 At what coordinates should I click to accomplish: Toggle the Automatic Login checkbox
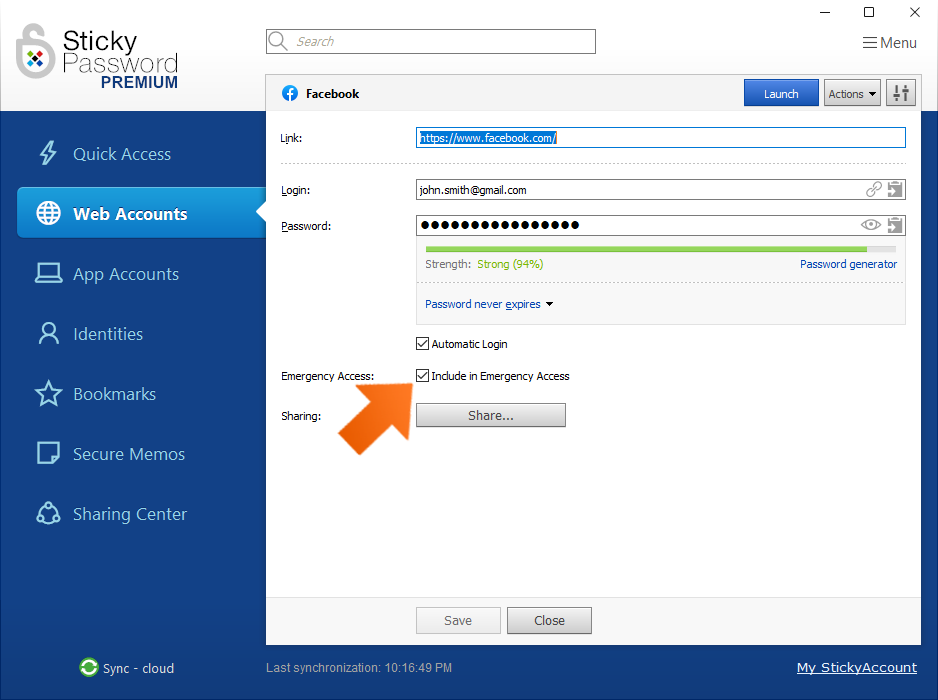tap(422, 343)
